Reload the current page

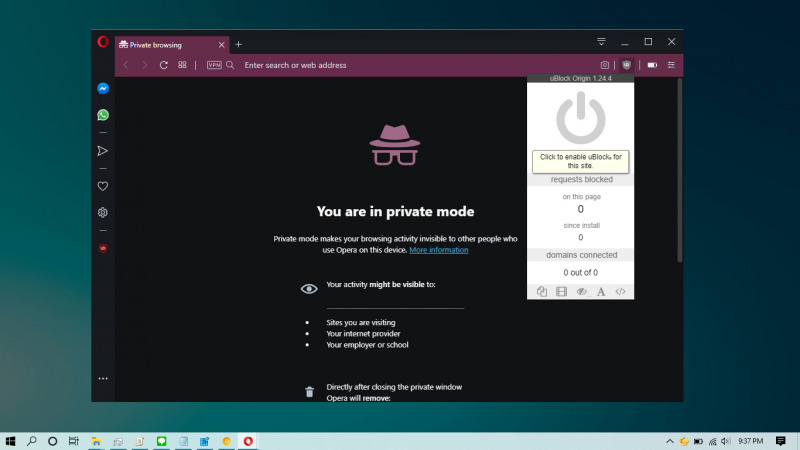click(164, 65)
